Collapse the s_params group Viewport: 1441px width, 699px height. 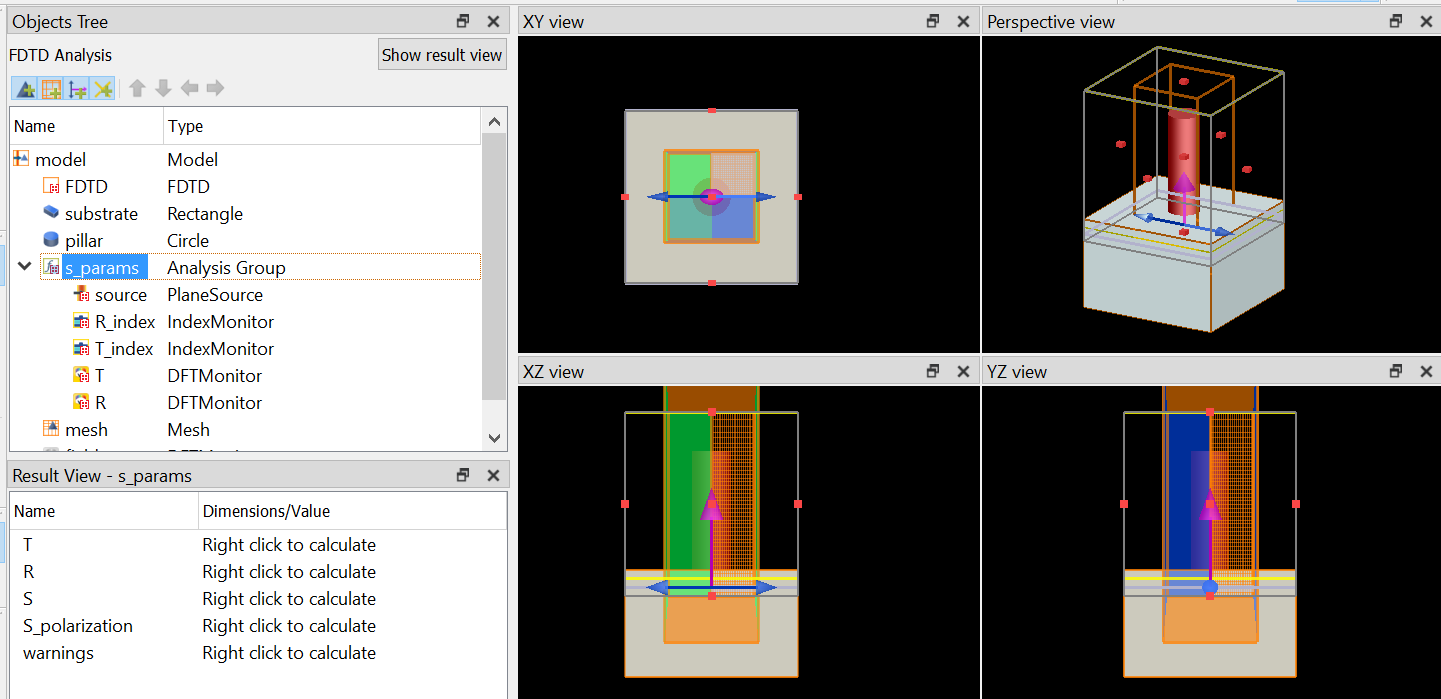pos(24,267)
